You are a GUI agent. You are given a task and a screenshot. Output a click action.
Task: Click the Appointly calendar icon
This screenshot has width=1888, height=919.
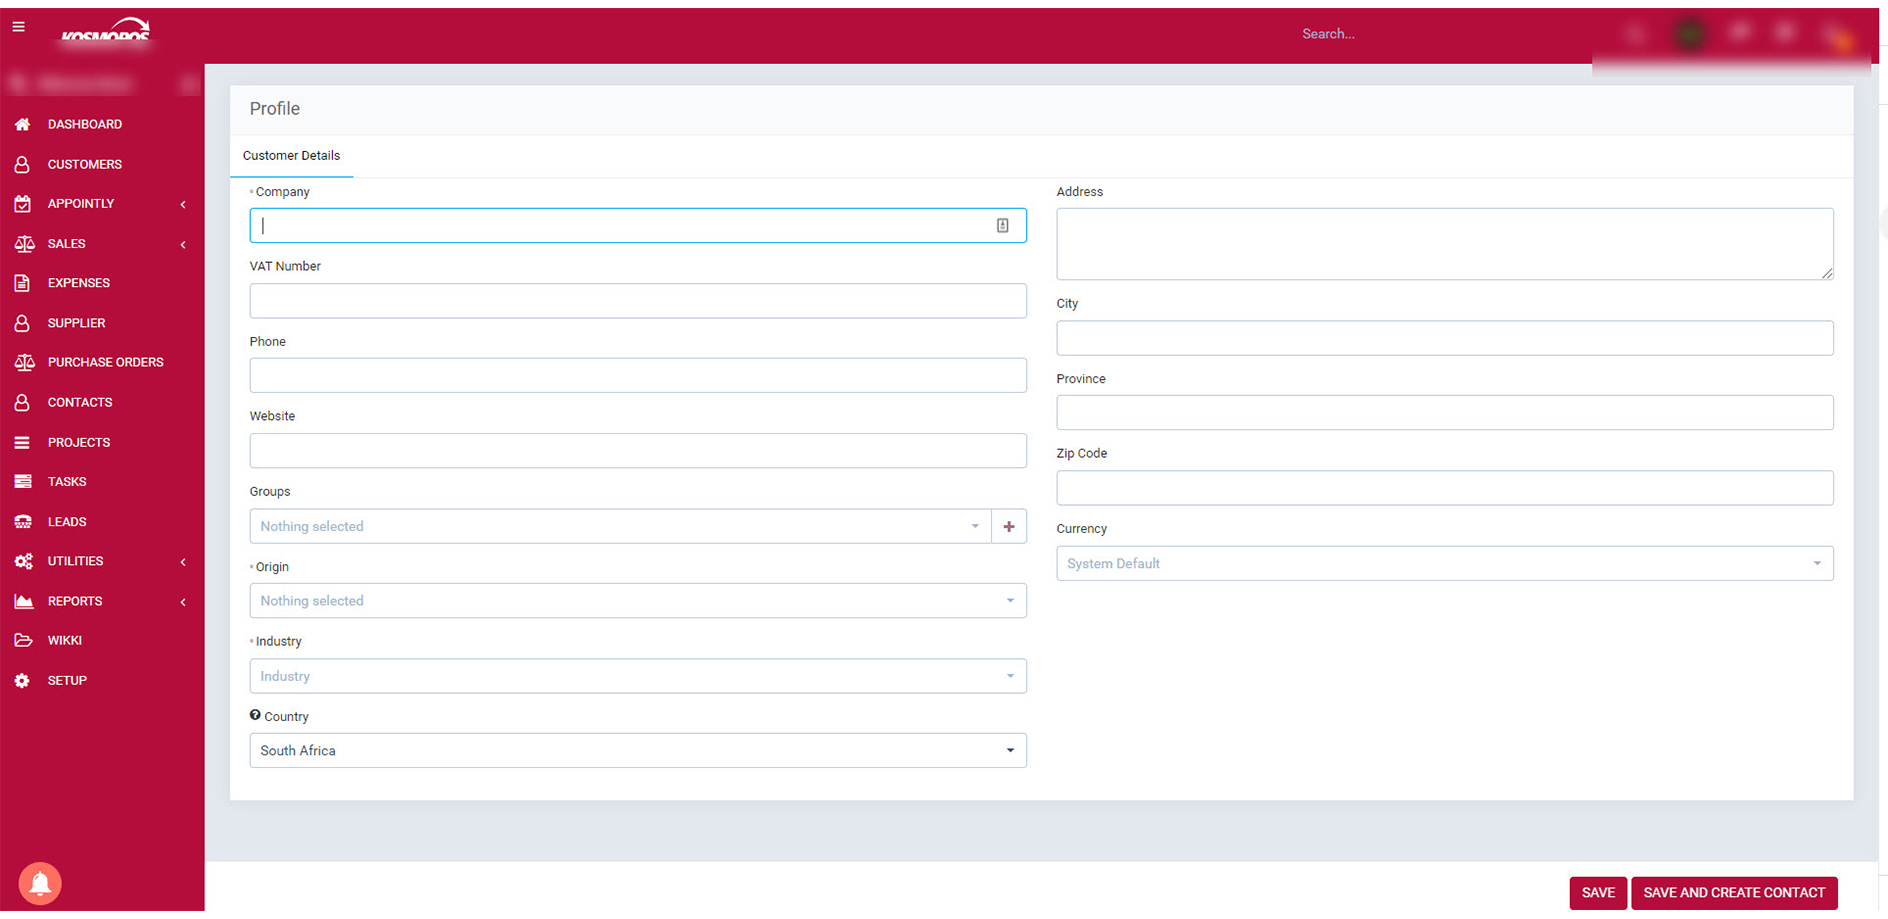tap(22, 204)
